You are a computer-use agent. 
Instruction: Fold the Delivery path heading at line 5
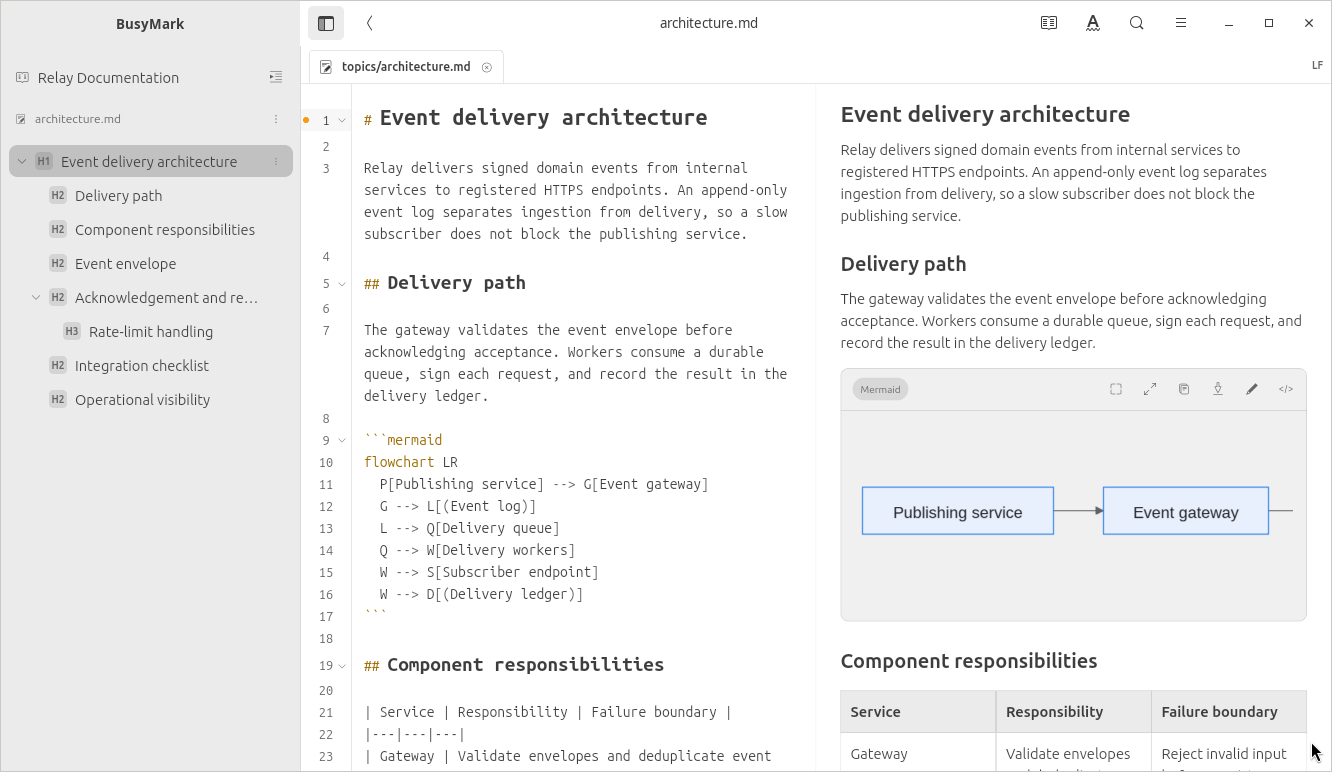tap(342, 284)
